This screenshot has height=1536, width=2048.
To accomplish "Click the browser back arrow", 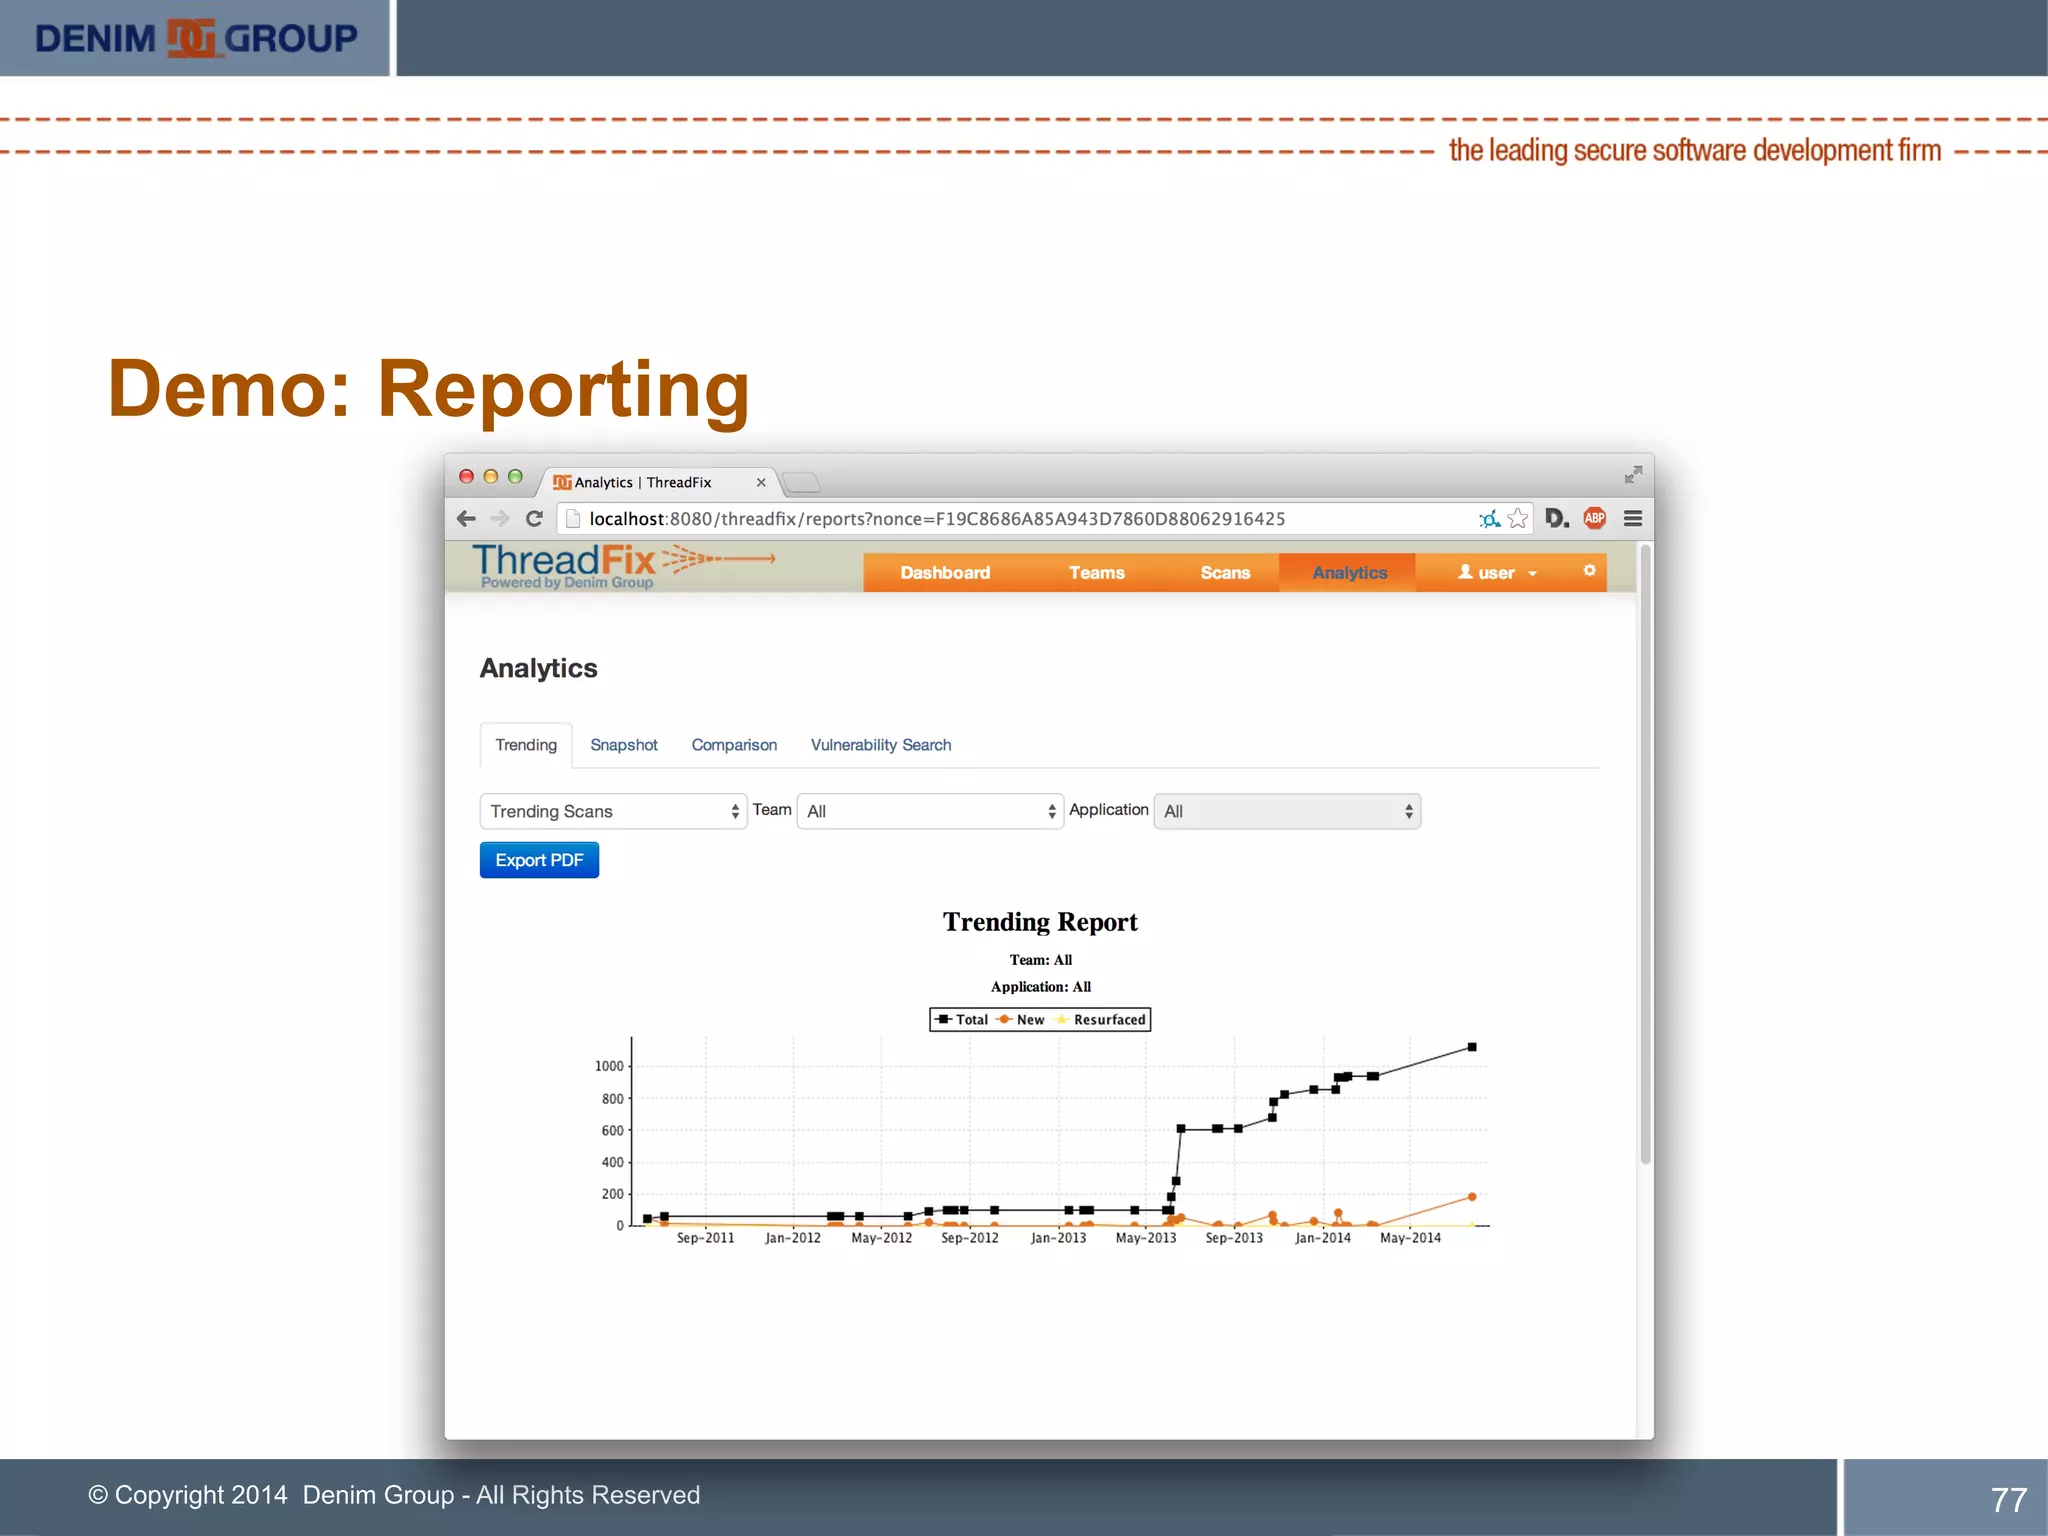I will [466, 518].
